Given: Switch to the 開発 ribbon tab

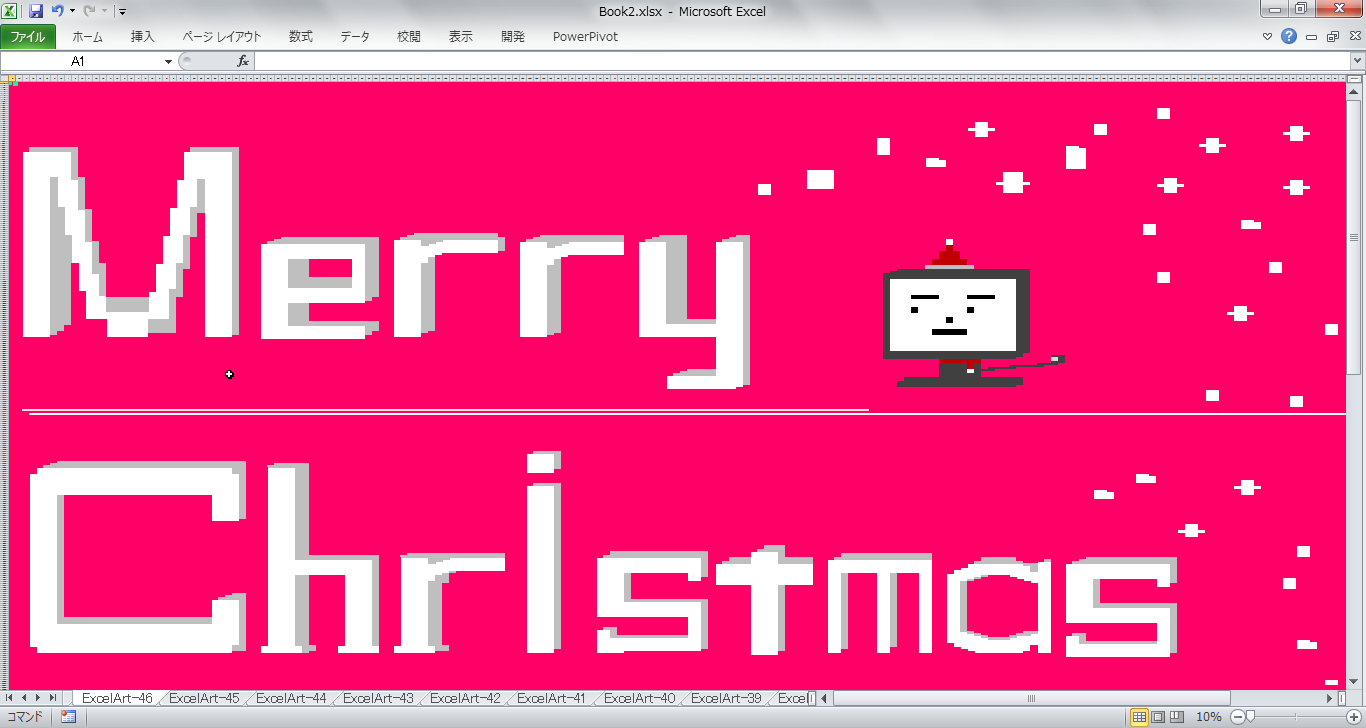Looking at the screenshot, I should [513, 37].
